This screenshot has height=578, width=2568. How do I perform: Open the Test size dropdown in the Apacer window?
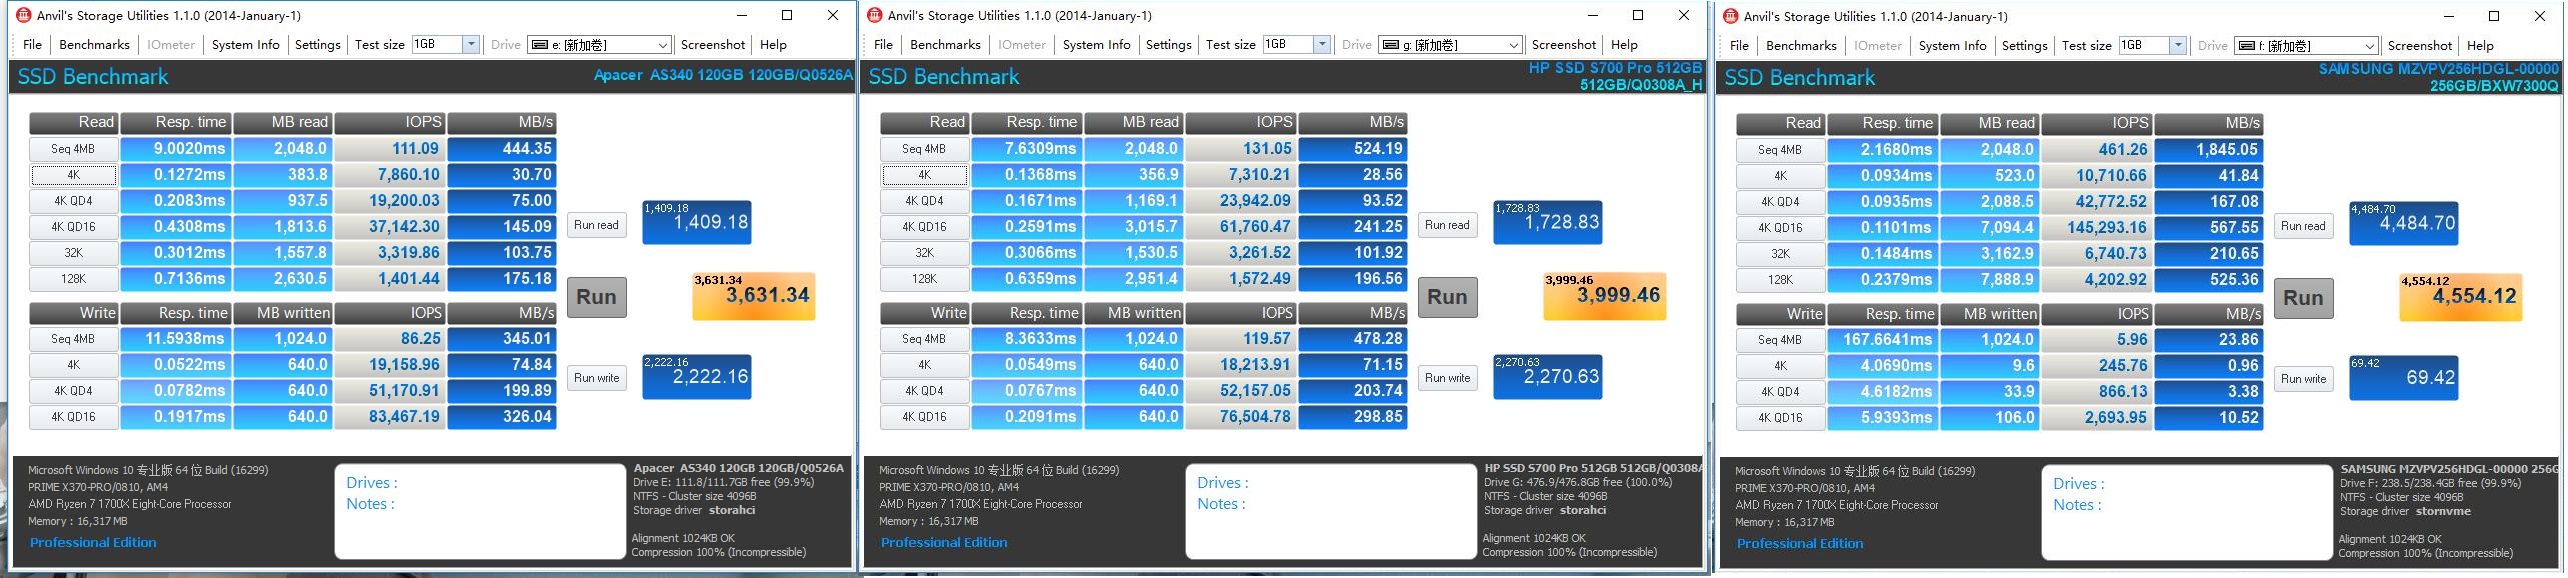coord(470,44)
